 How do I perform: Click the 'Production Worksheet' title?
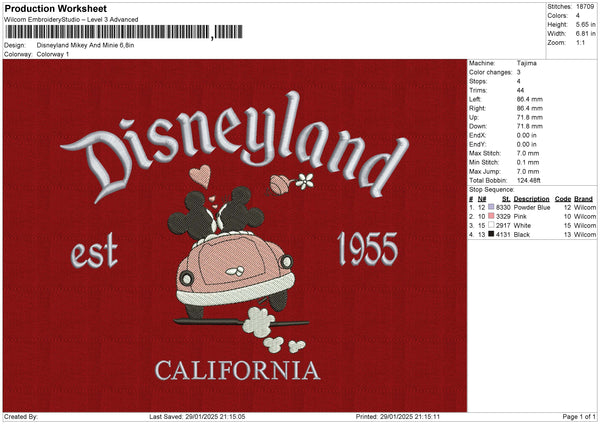coord(55,8)
